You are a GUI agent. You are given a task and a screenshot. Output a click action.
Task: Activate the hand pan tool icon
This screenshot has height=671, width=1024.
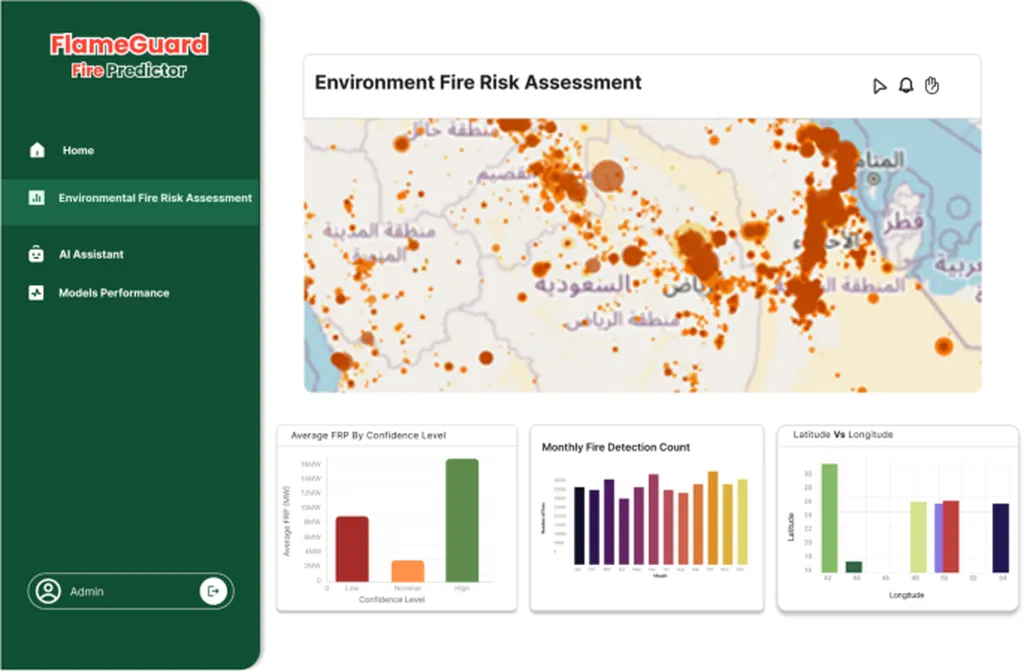click(932, 86)
